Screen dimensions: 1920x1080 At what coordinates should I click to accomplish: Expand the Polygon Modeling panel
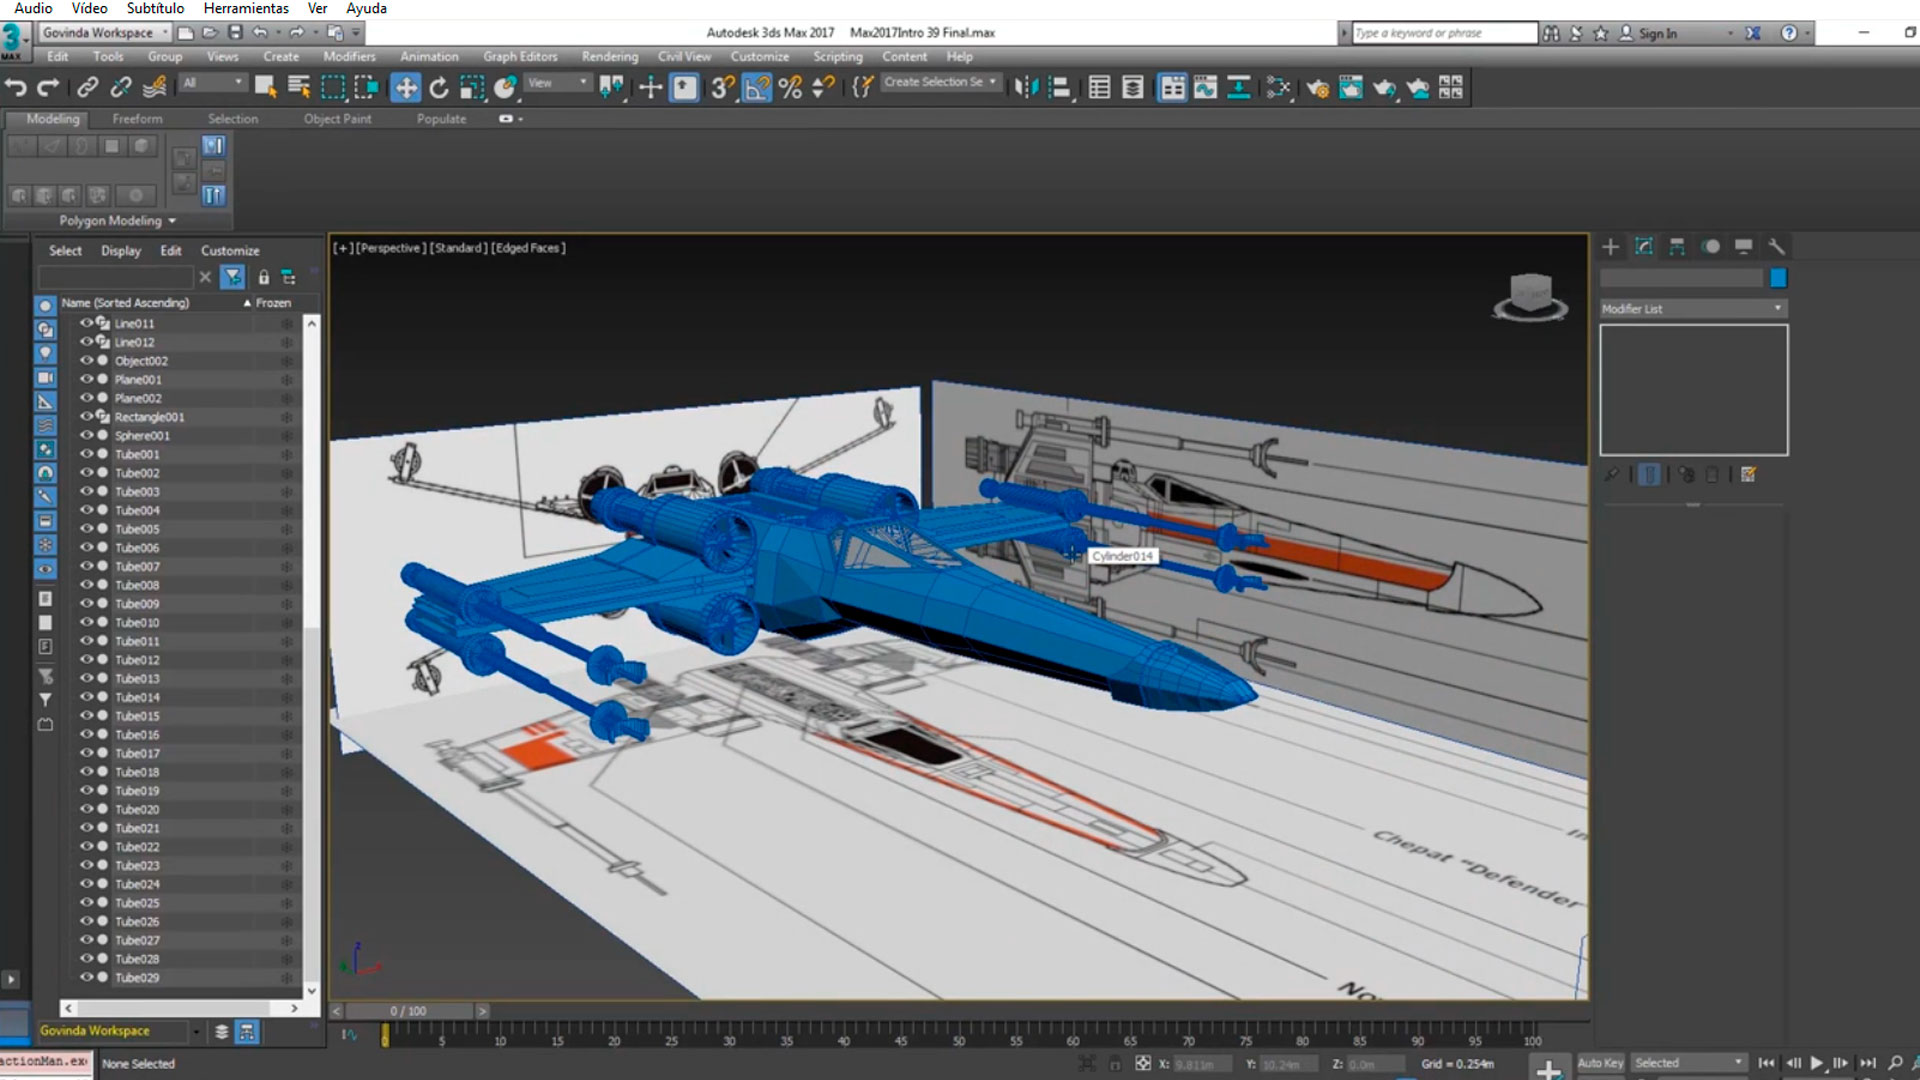(x=117, y=221)
